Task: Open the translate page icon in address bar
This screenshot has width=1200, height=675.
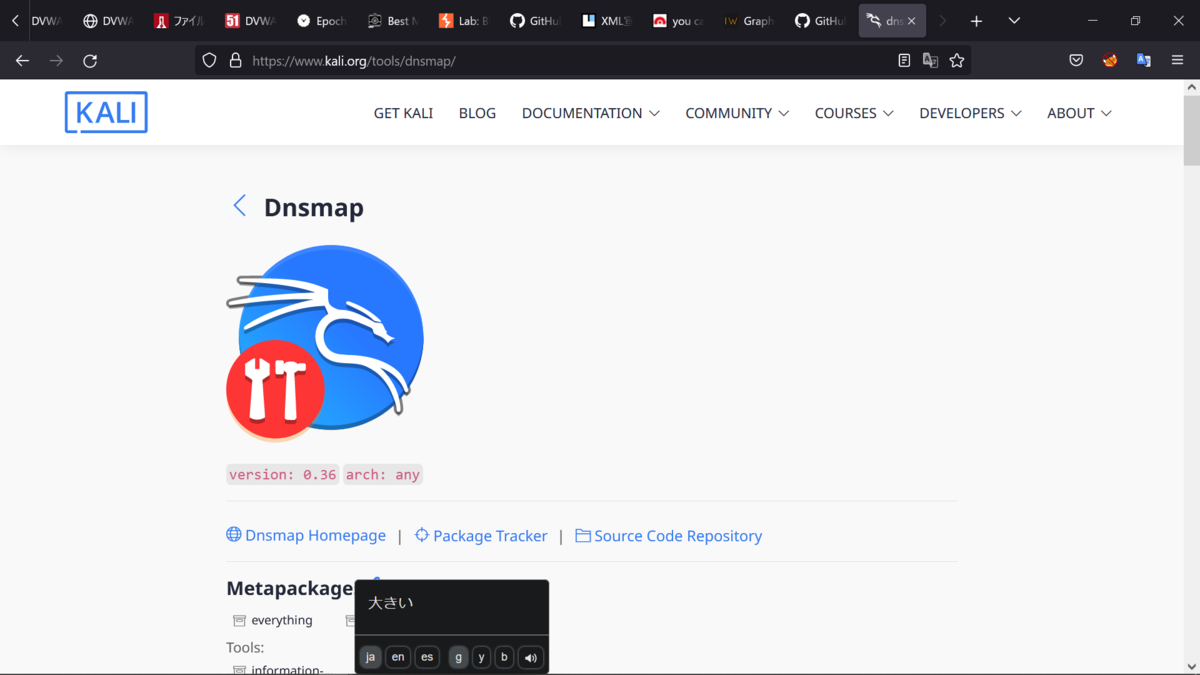Action: (930, 61)
